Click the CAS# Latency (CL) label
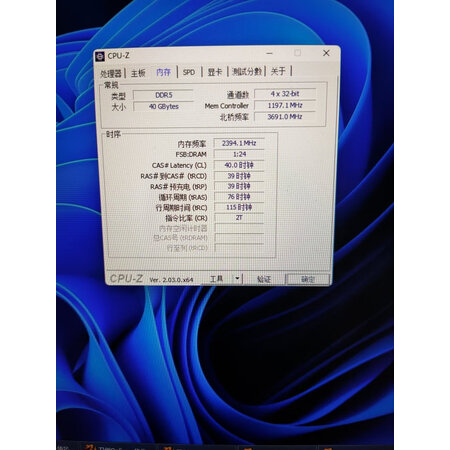Screen dimensions: 450x450 pos(179,165)
